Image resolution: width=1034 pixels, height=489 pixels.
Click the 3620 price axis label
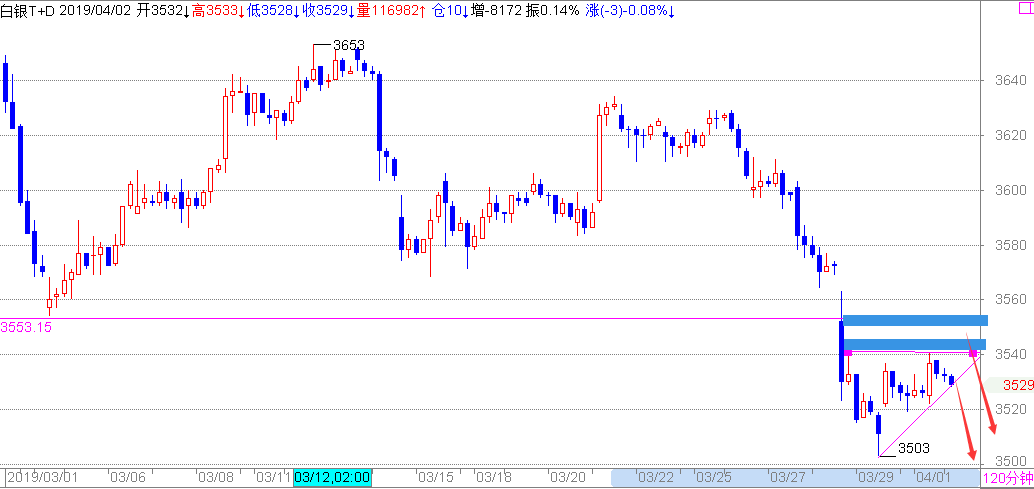tap(1011, 136)
